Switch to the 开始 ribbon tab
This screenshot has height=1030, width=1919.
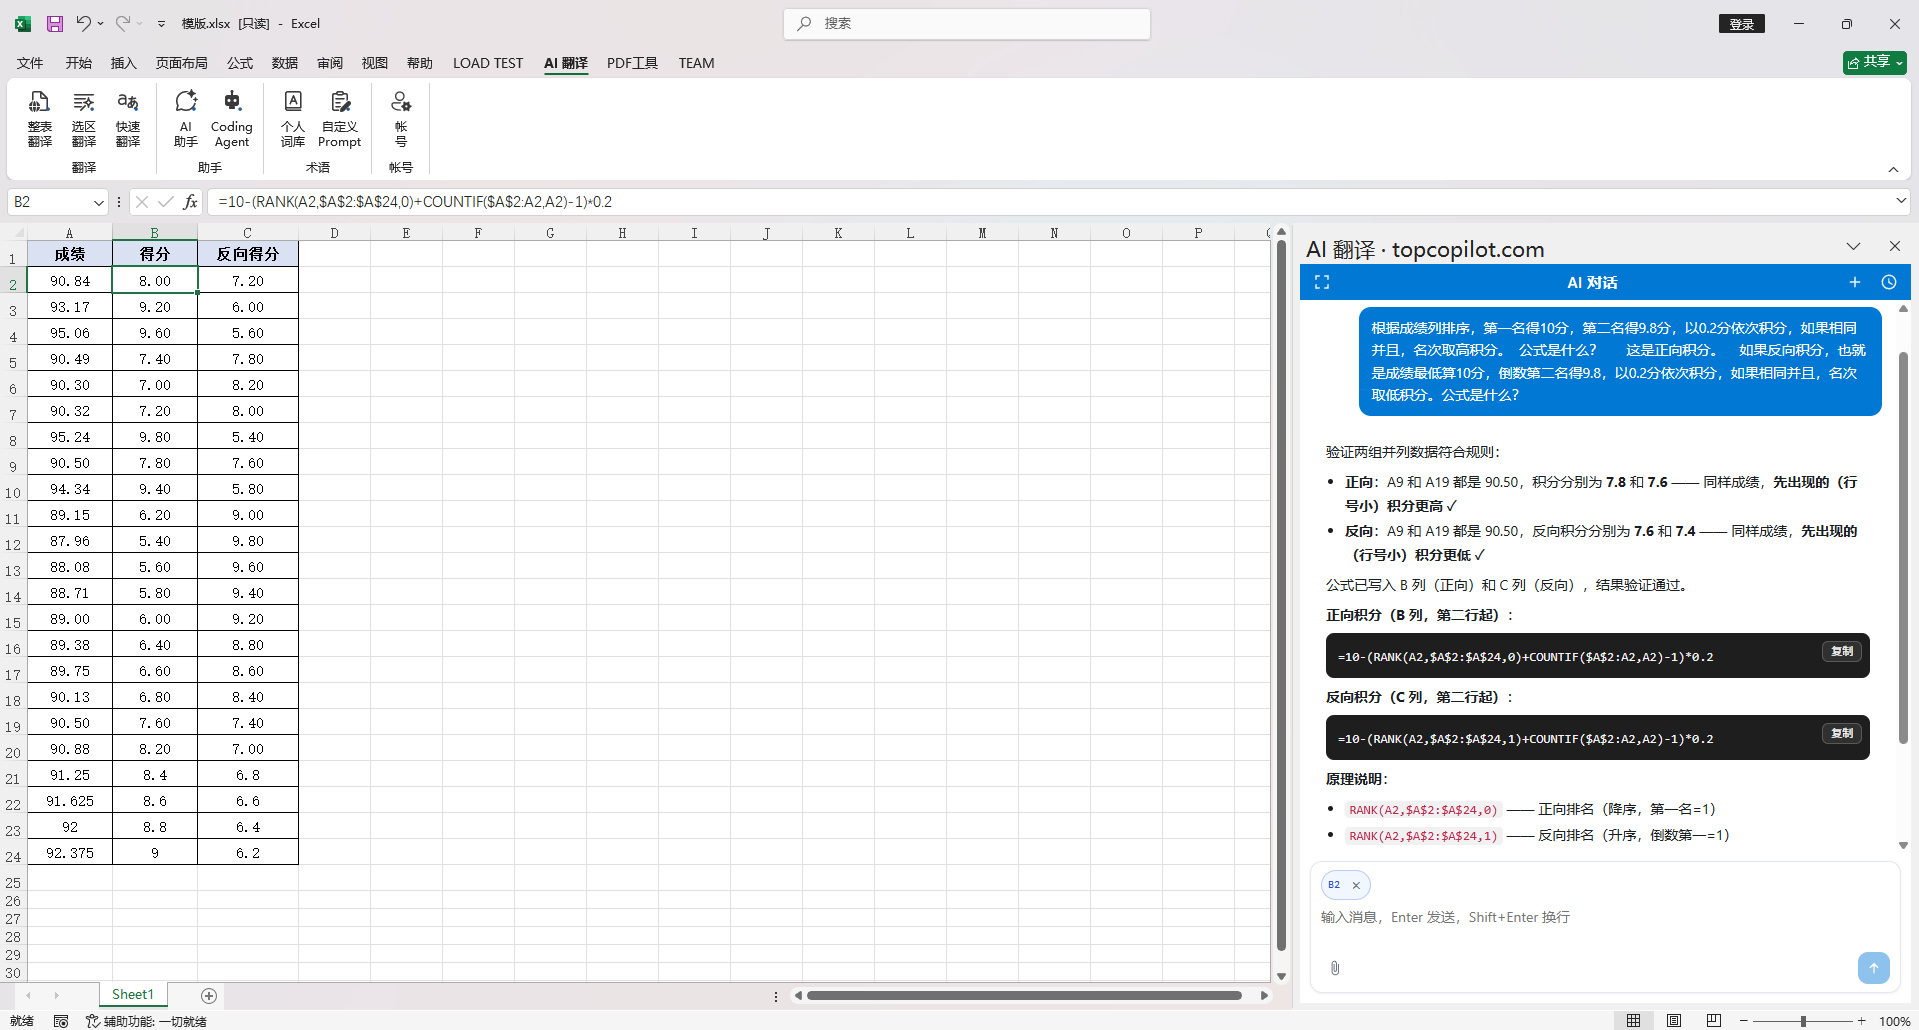point(79,63)
